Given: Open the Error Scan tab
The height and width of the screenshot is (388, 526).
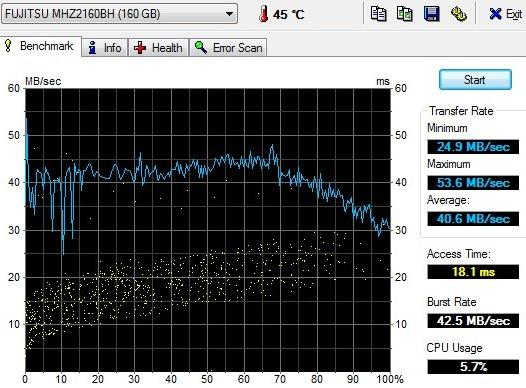Looking at the screenshot, I should (x=228, y=48).
